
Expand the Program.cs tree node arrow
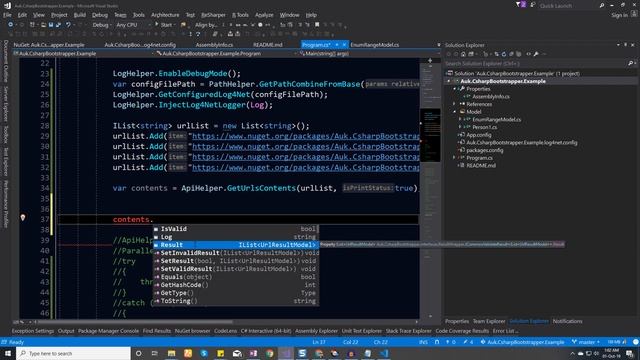tap(455, 158)
